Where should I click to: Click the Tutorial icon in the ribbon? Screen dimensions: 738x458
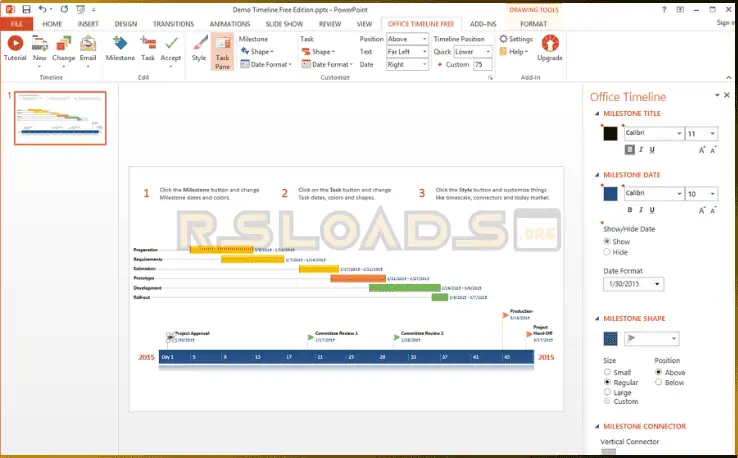pyautogui.click(x=15, y=45)
